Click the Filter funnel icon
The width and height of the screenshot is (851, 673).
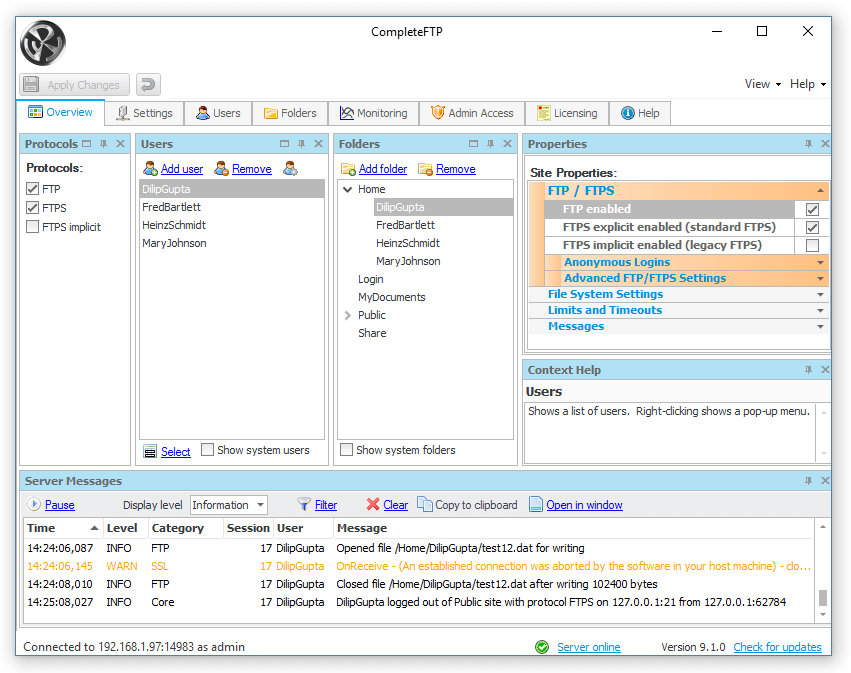[x=304, y=505]
